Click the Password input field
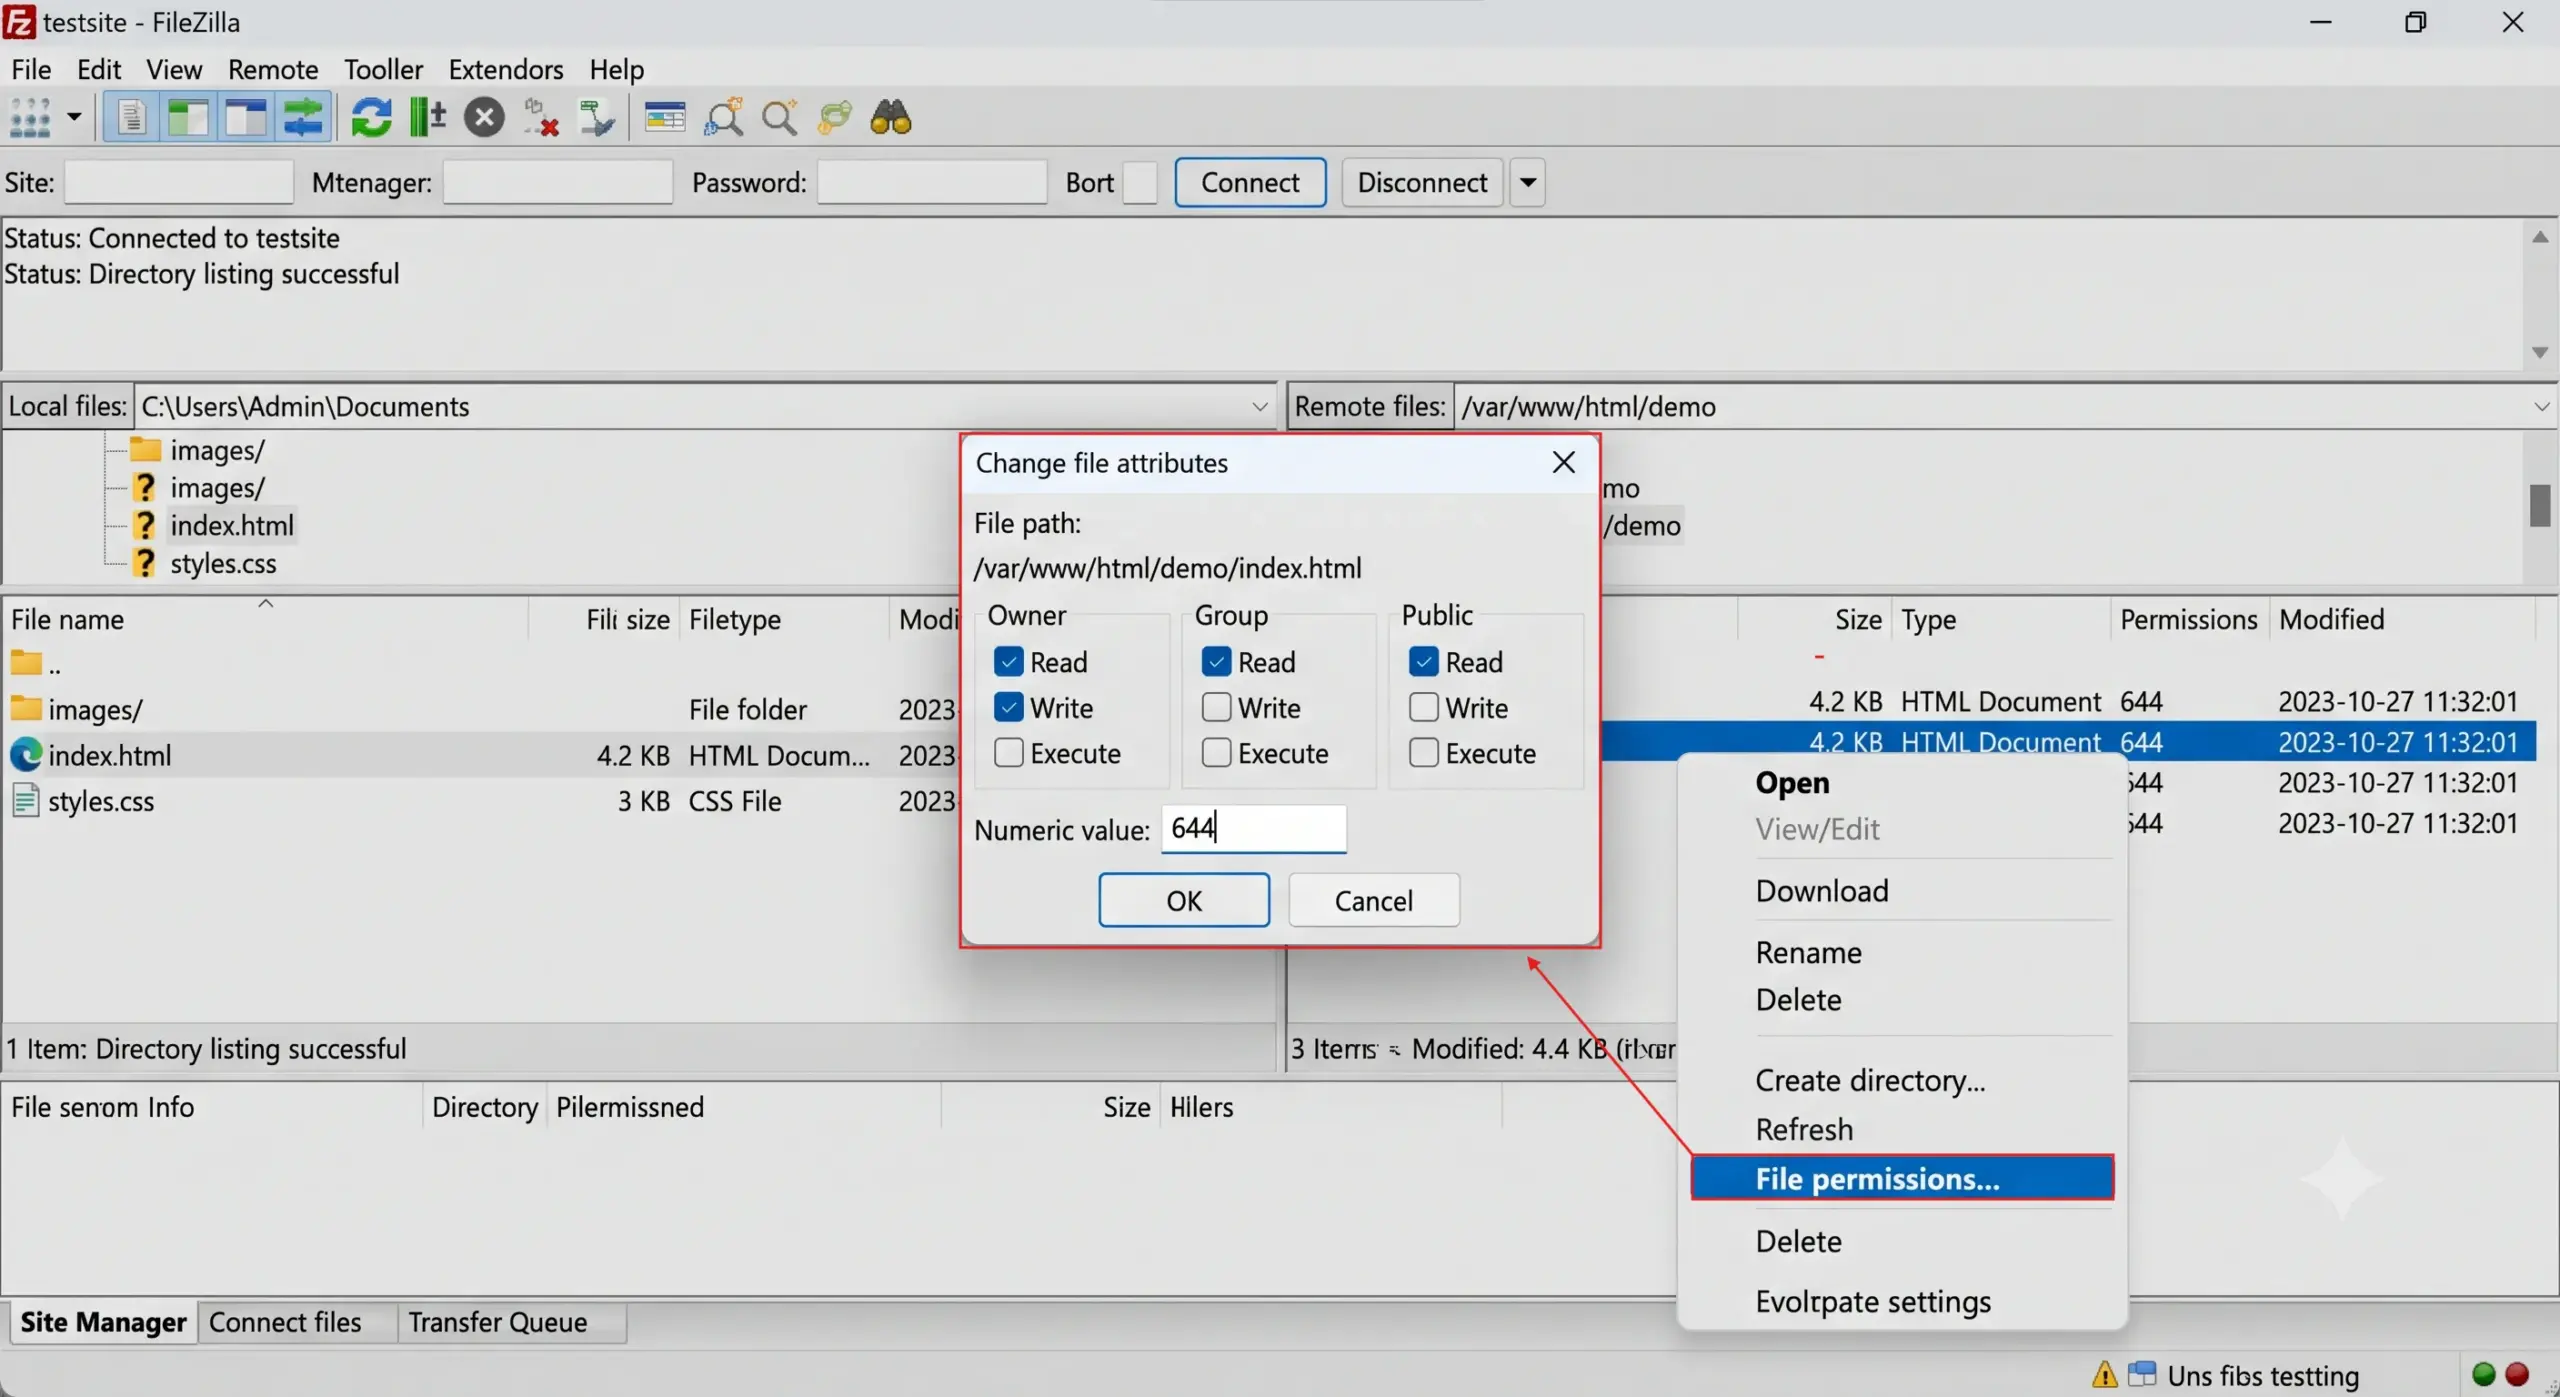 pyautogui.click(x=931, y=182)
